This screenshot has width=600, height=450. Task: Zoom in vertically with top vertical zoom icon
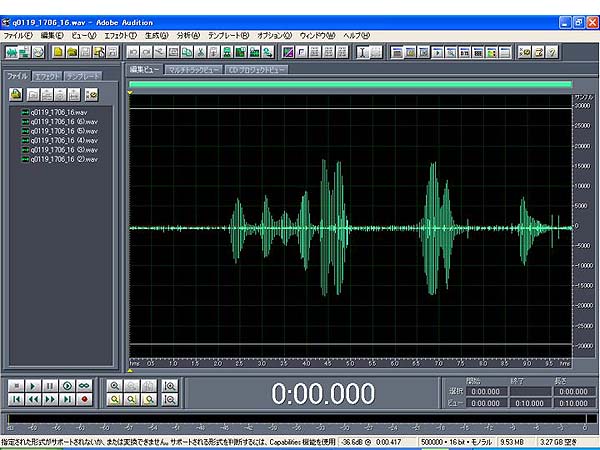170,386
